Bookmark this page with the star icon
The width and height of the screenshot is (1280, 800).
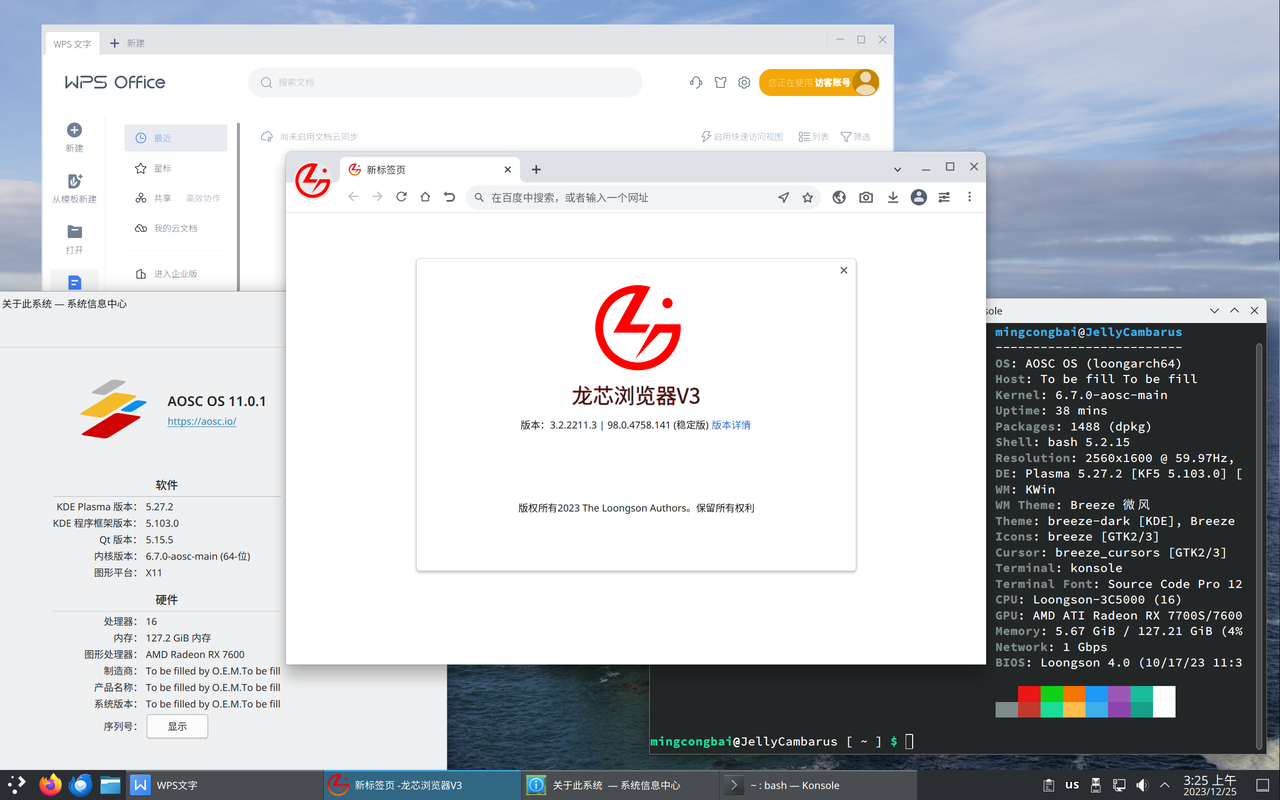click(808, 197)
